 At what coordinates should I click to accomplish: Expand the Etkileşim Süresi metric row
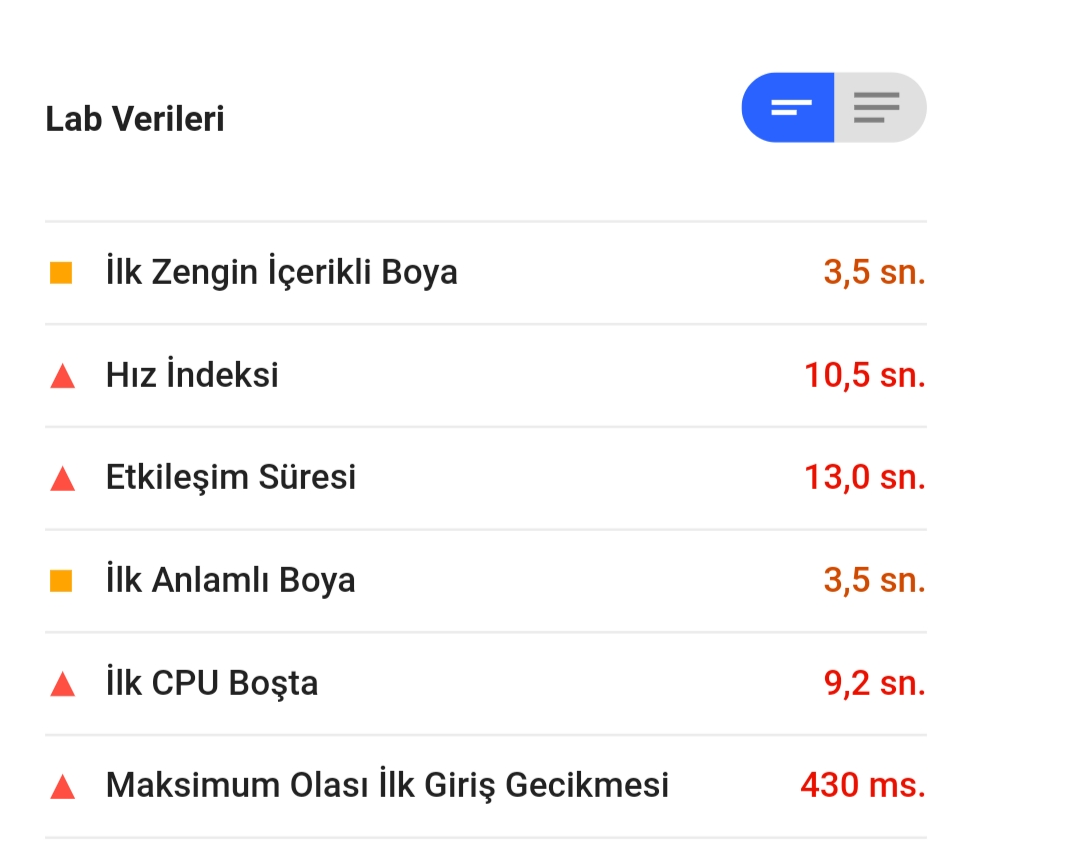pyautogui.click(x=486, y=478)
